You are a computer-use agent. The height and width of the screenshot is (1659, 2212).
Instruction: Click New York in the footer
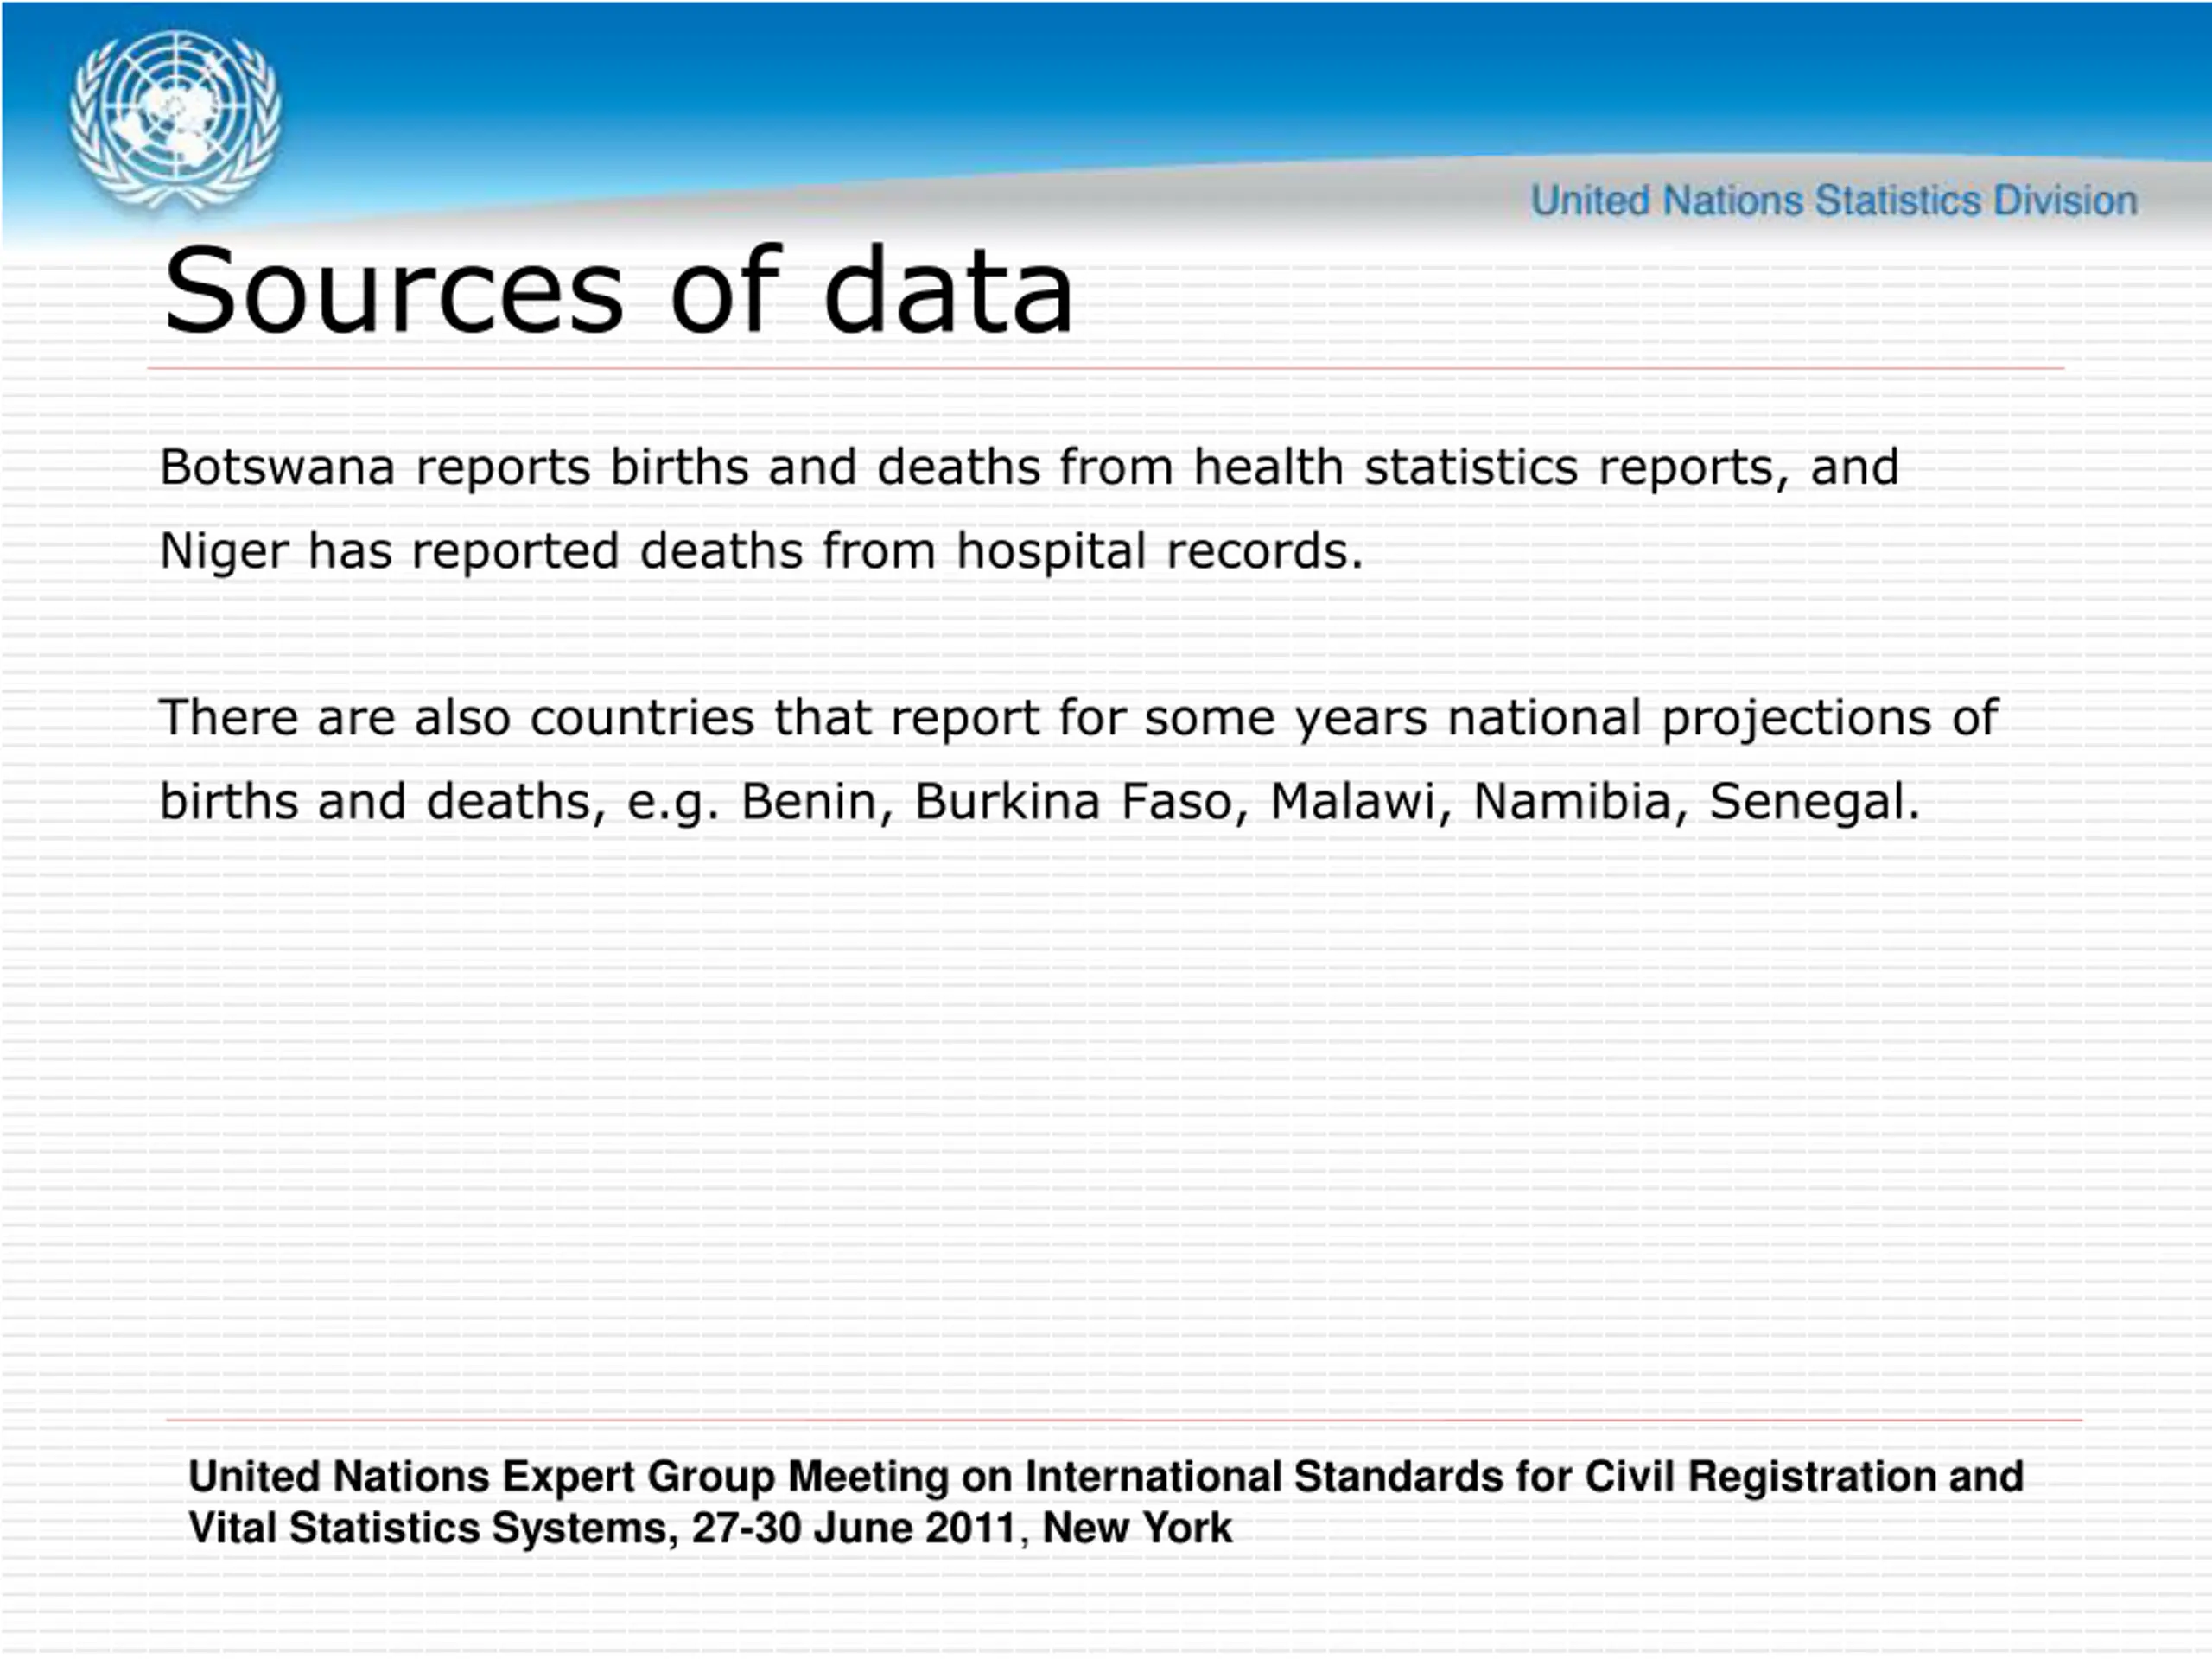[x=1137, y=1529]
